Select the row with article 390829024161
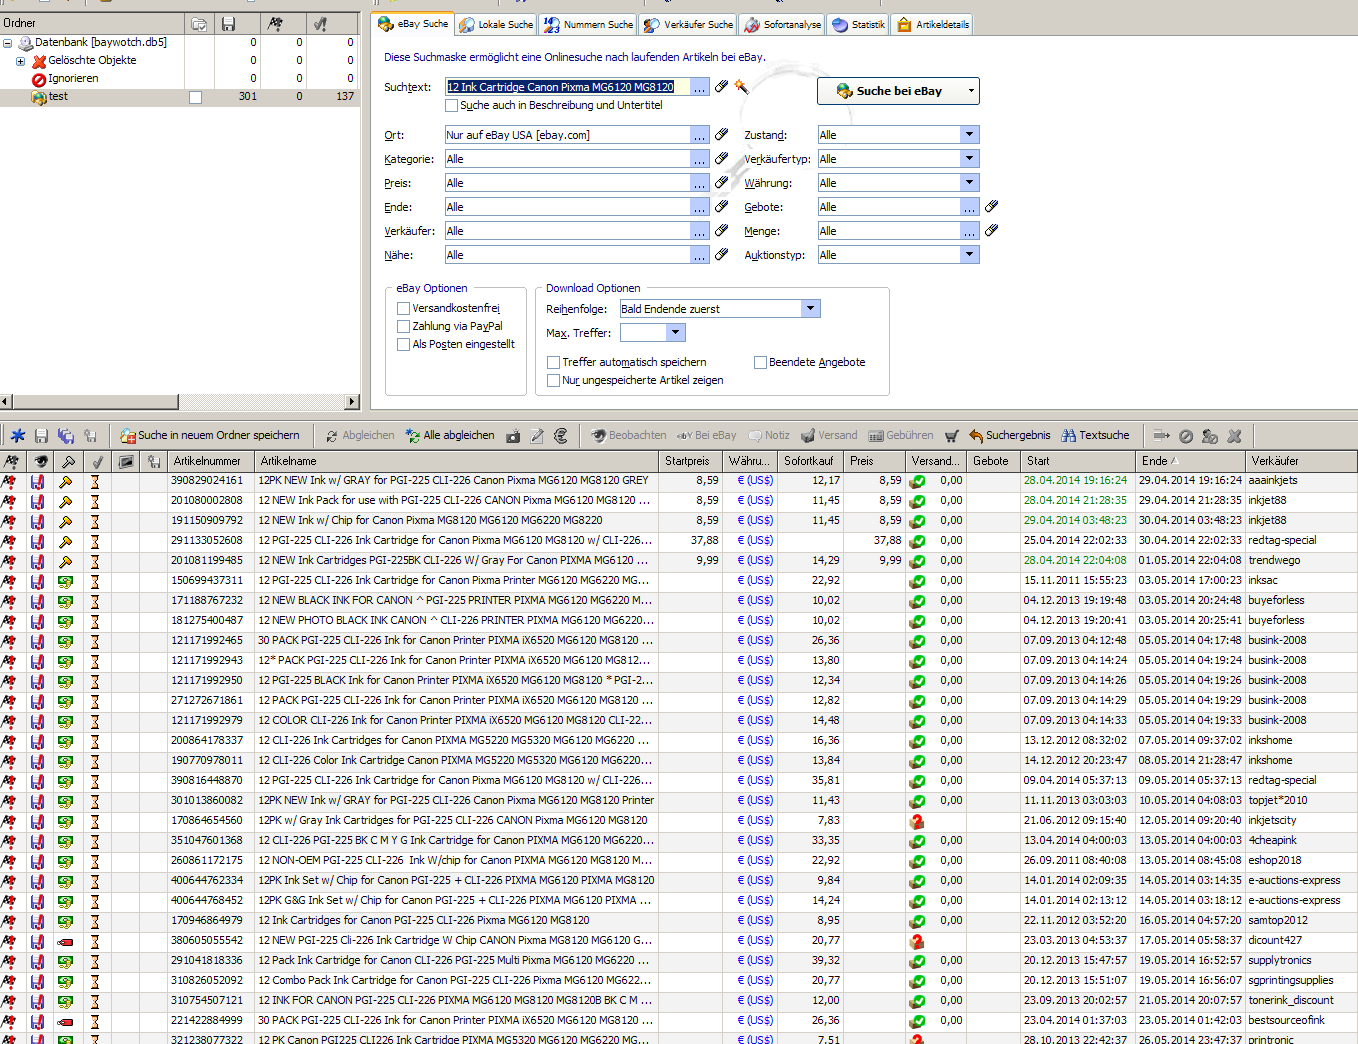The image size is (1358, 1044). pos(679,481)
